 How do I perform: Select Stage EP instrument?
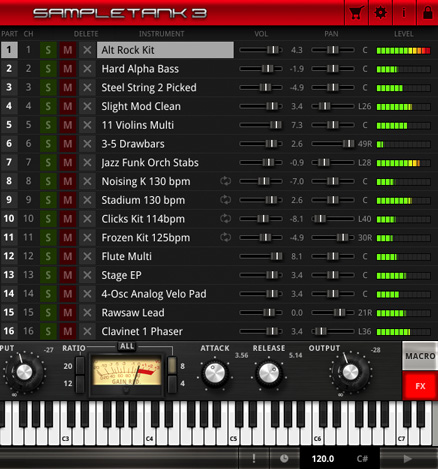pos(165,275)
